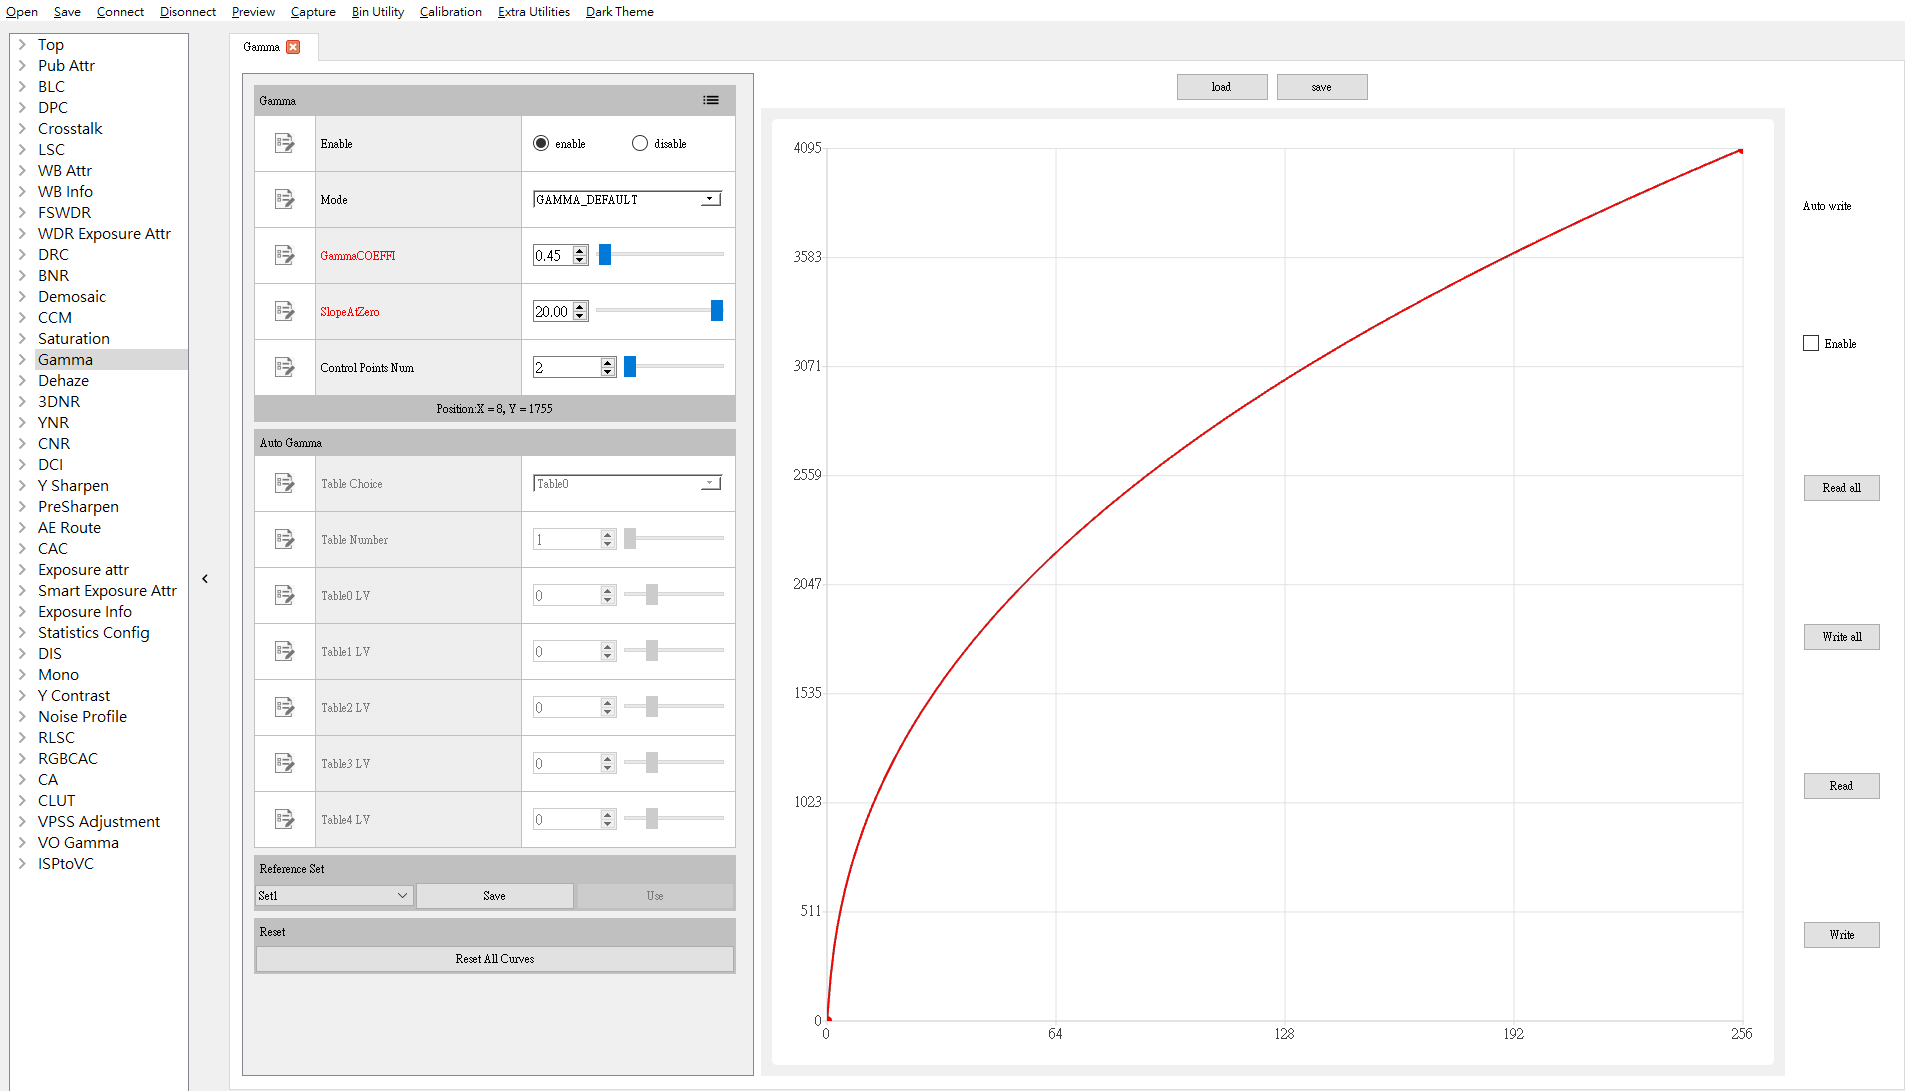Click the write icon beside Table Number
This screenshot has width=1905, height=1091.
click(285, 540)
